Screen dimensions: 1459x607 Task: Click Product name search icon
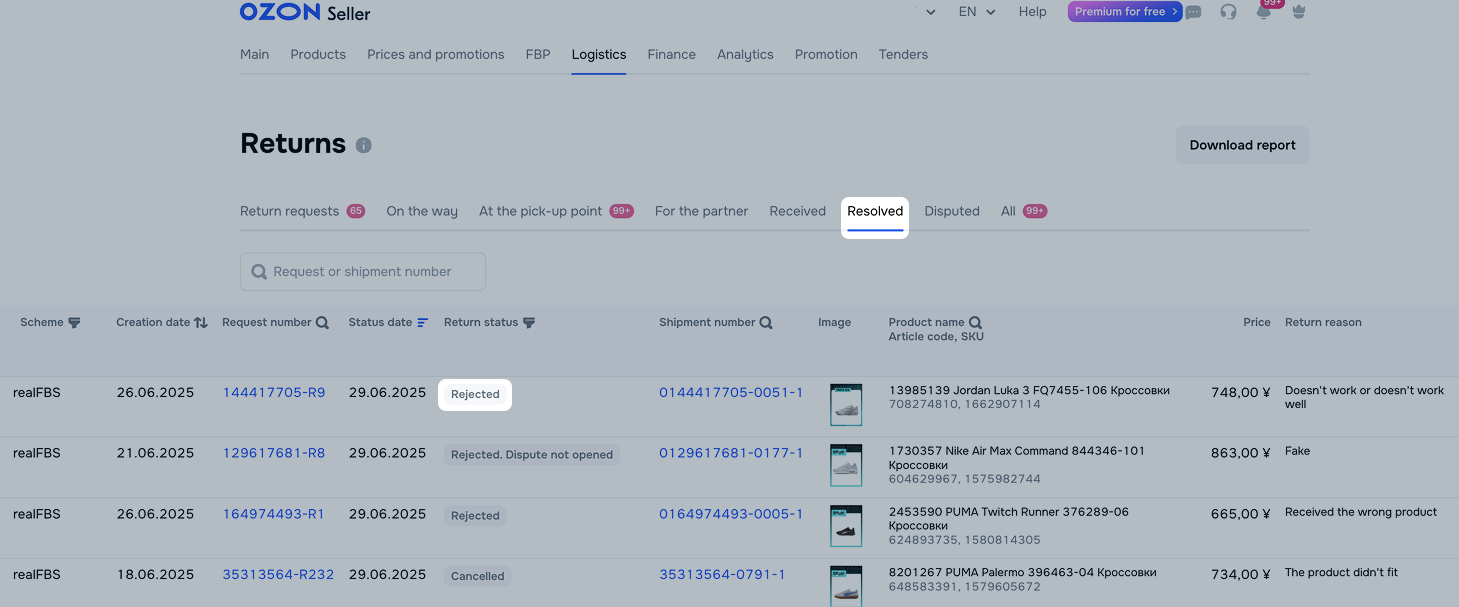coord(975,323)
